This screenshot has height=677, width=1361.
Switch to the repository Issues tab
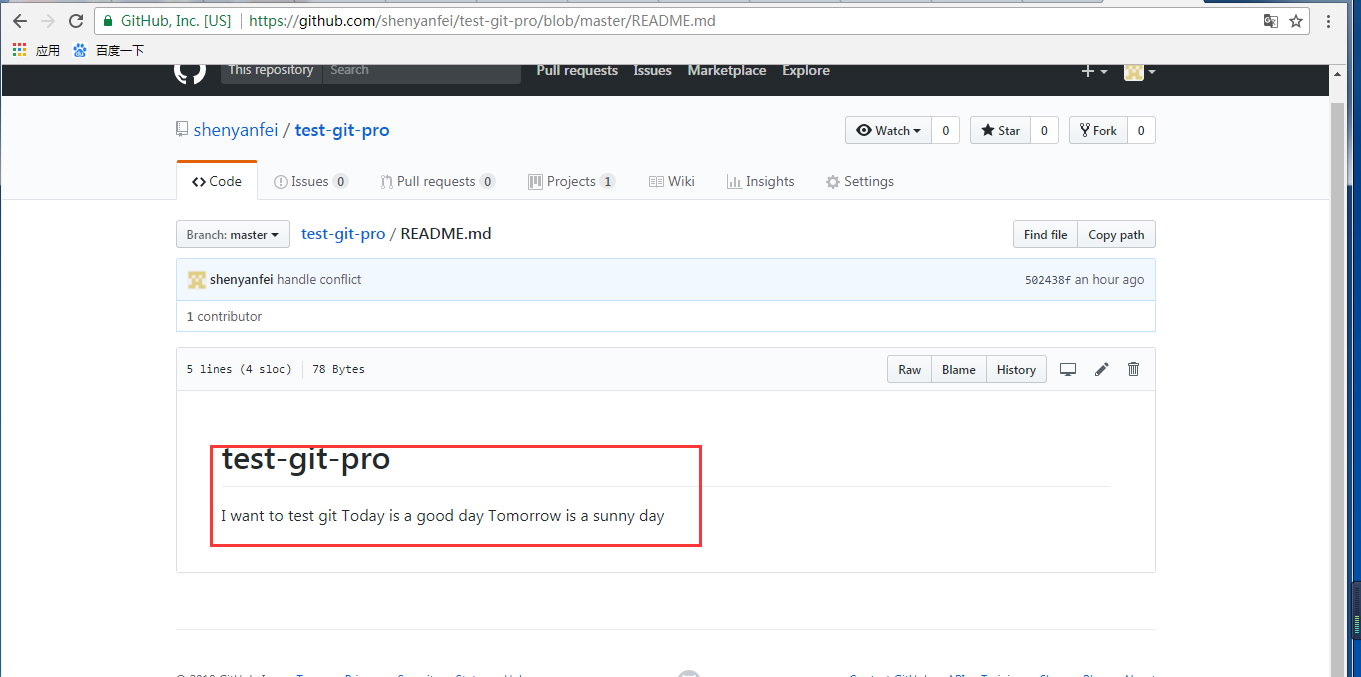point(311,181)
